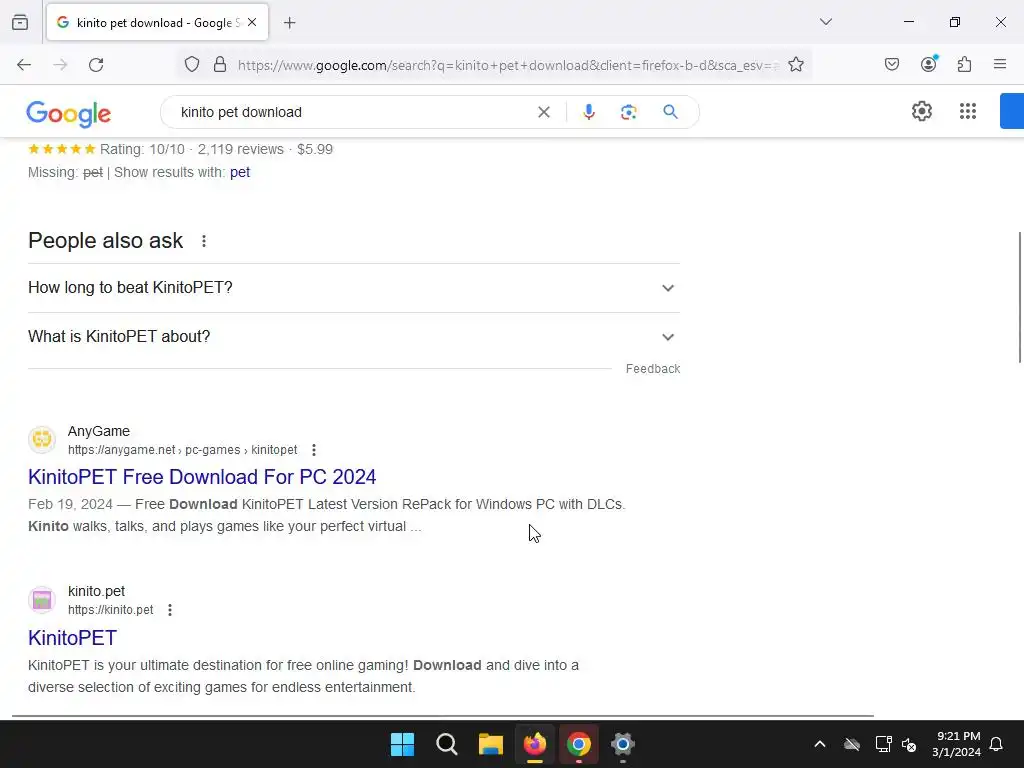
Task: Submit search with magnifier icon
Action: coord(670,112)
